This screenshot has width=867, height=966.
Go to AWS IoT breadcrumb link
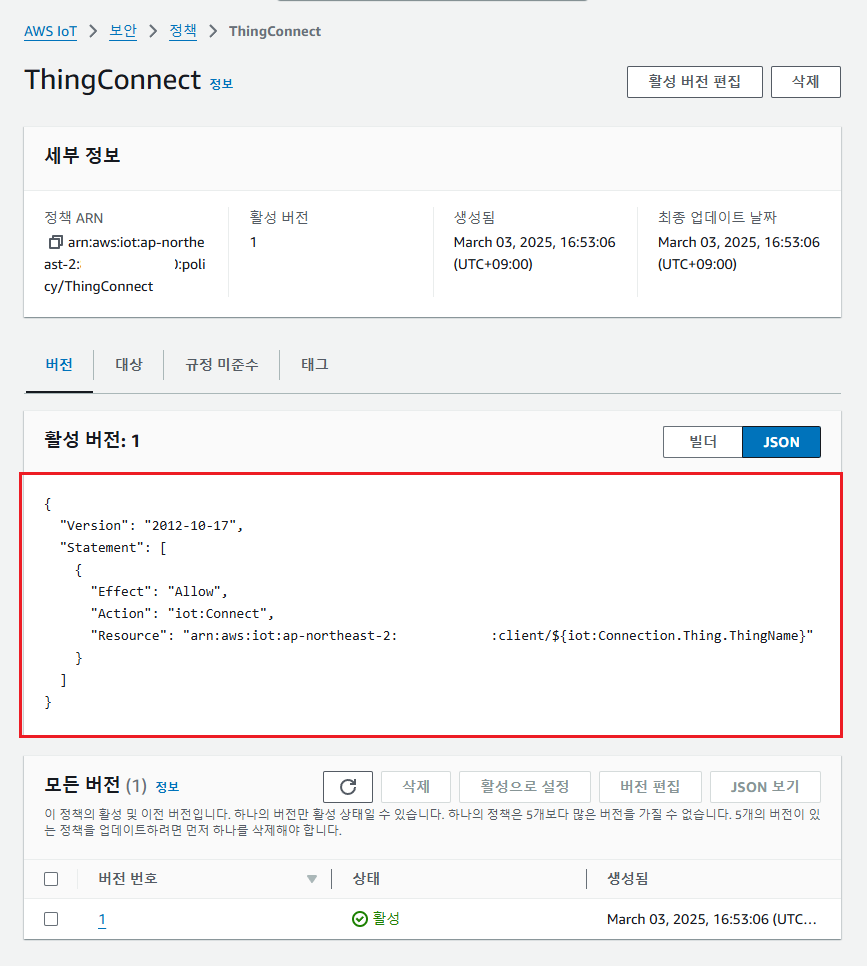(x=51, y=31)
